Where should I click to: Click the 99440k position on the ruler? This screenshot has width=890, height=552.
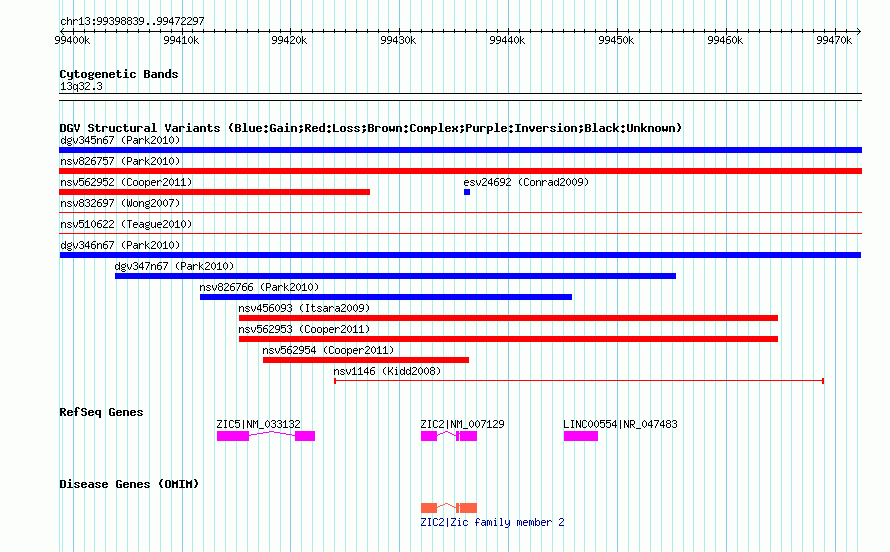click(507, 40)
